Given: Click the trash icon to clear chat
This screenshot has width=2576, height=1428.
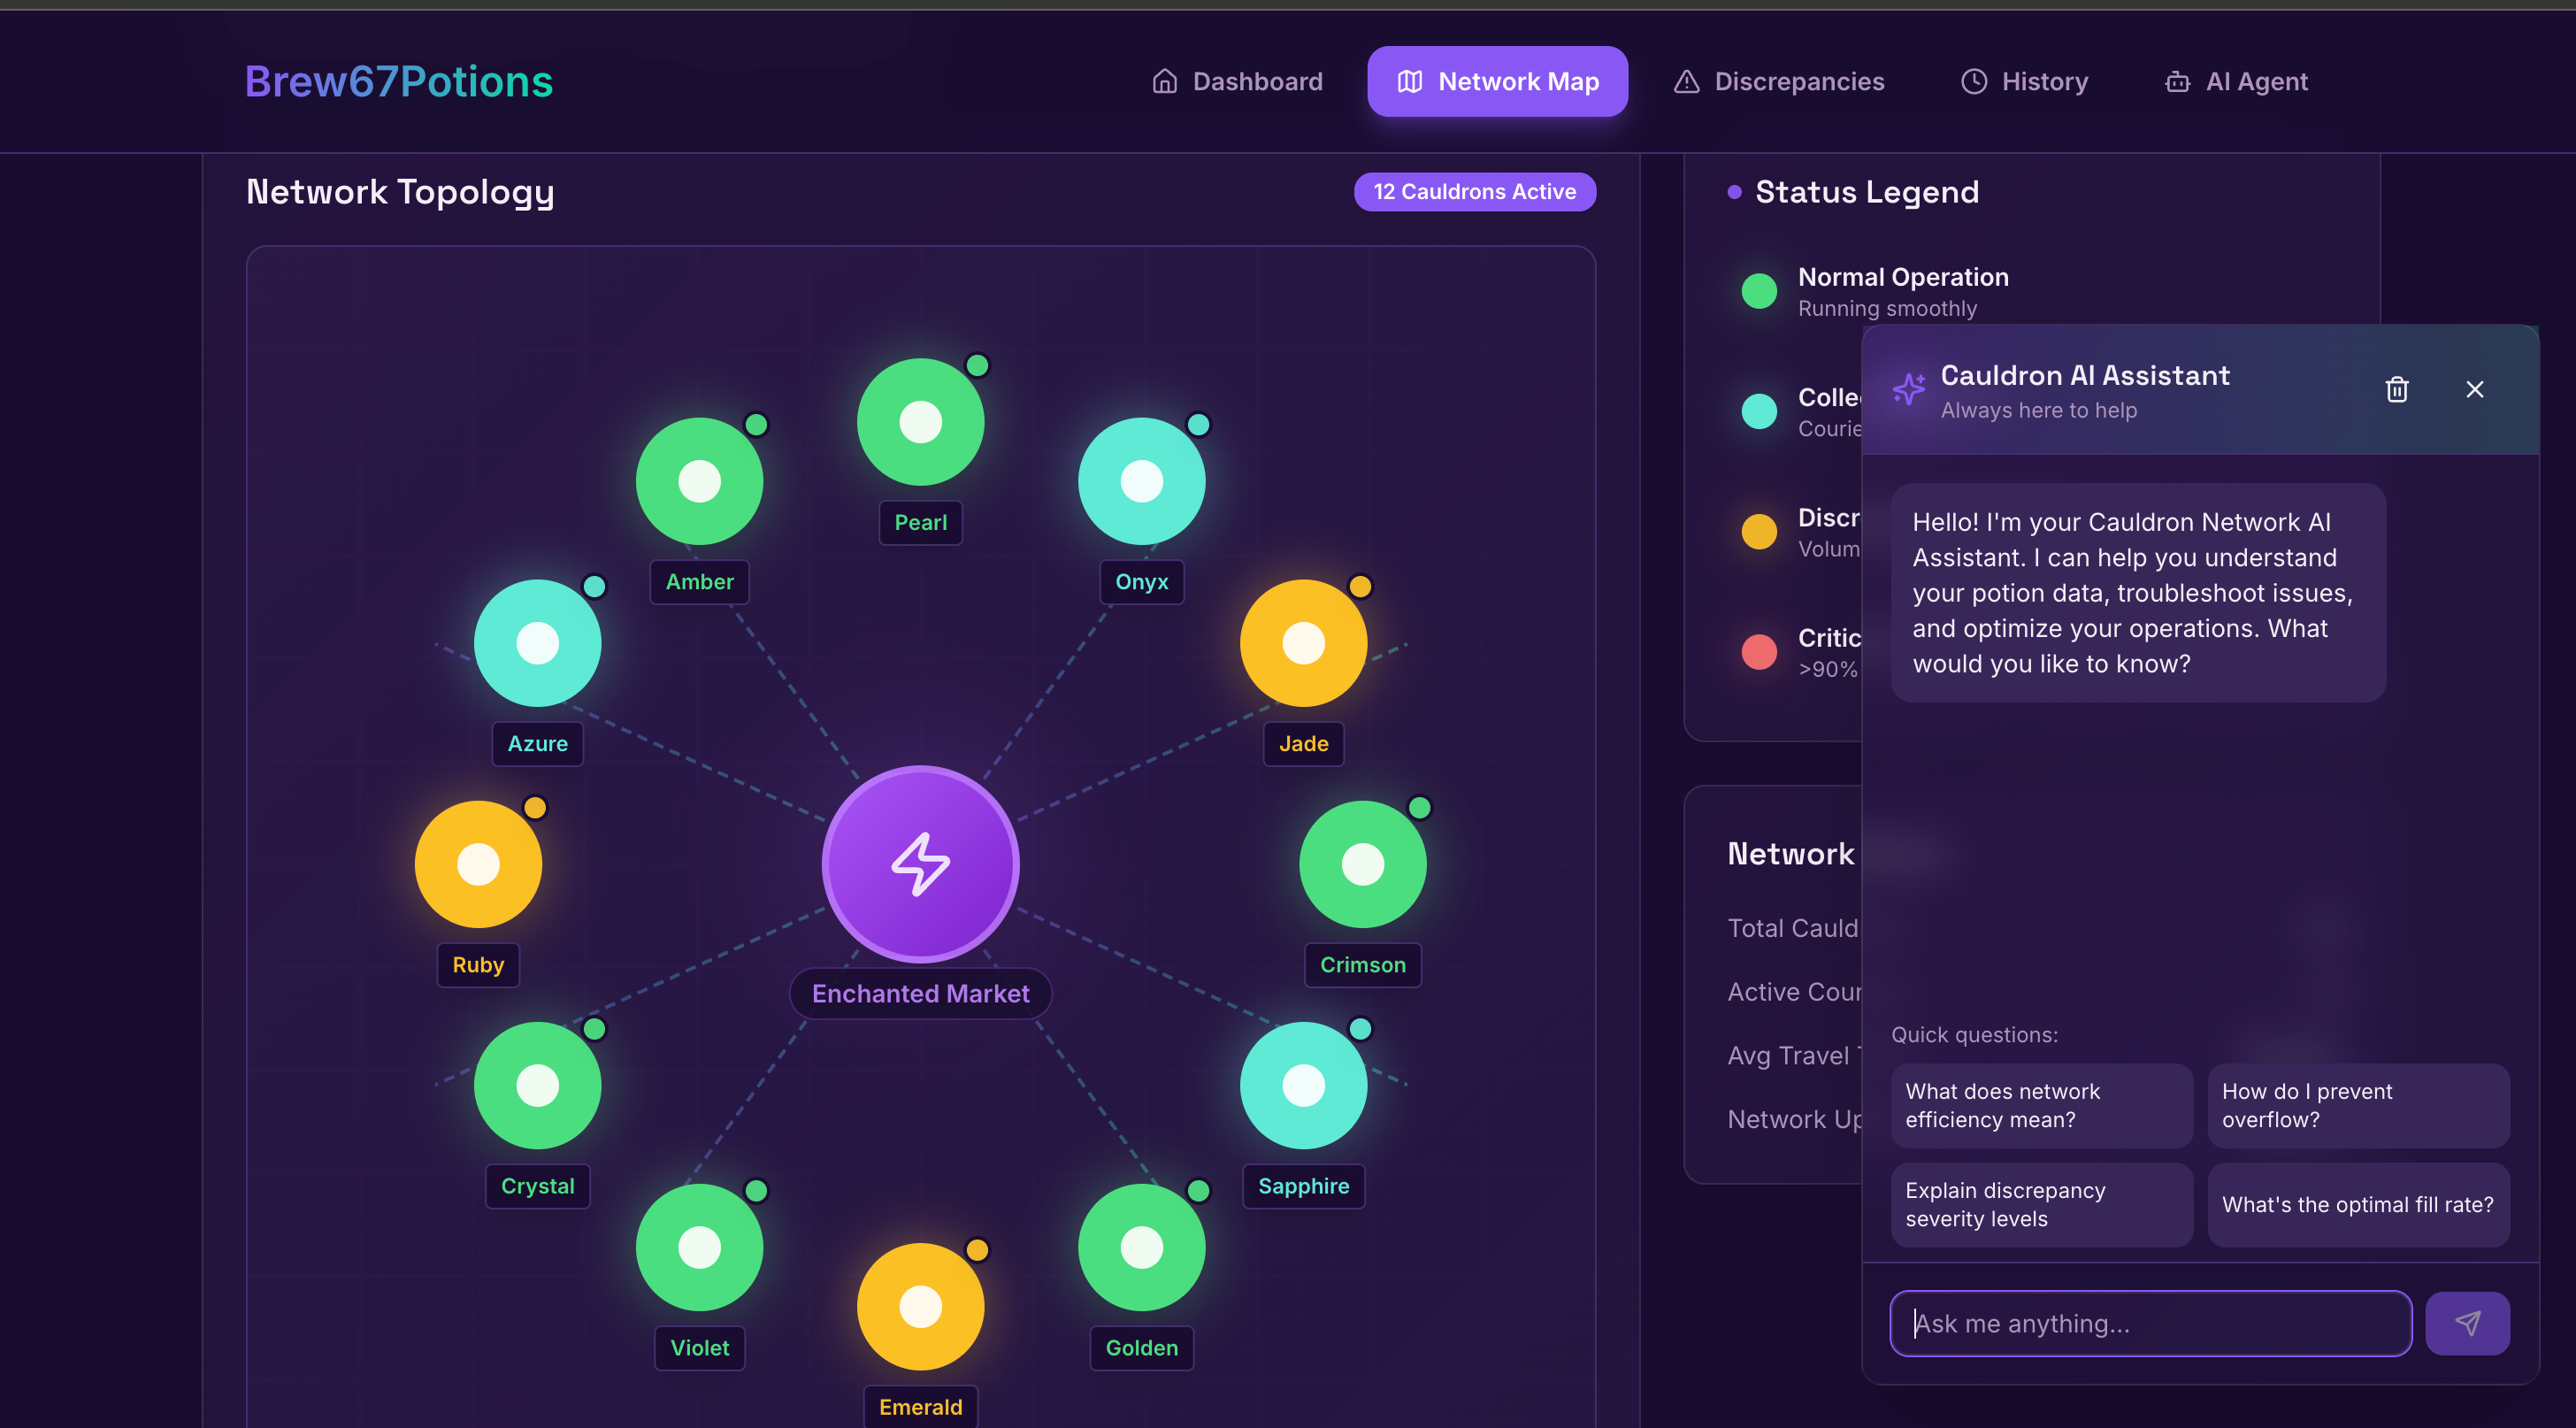Looking at the screenshot, I should point(2396,389).
